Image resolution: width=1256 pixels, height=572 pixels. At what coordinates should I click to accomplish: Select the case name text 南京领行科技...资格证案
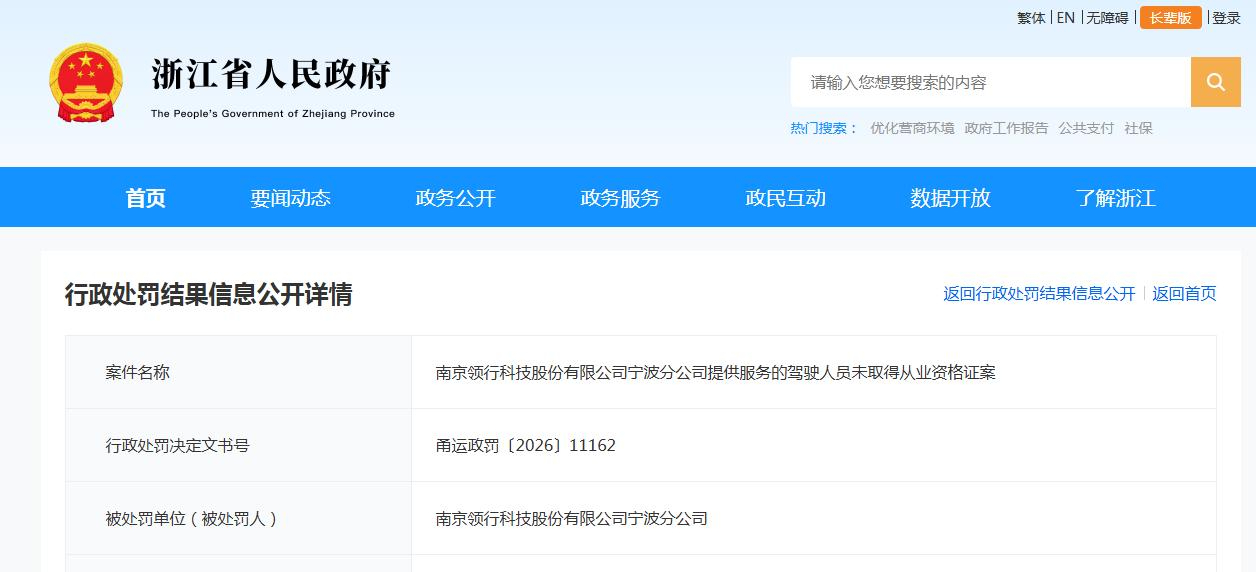(715, 373)
